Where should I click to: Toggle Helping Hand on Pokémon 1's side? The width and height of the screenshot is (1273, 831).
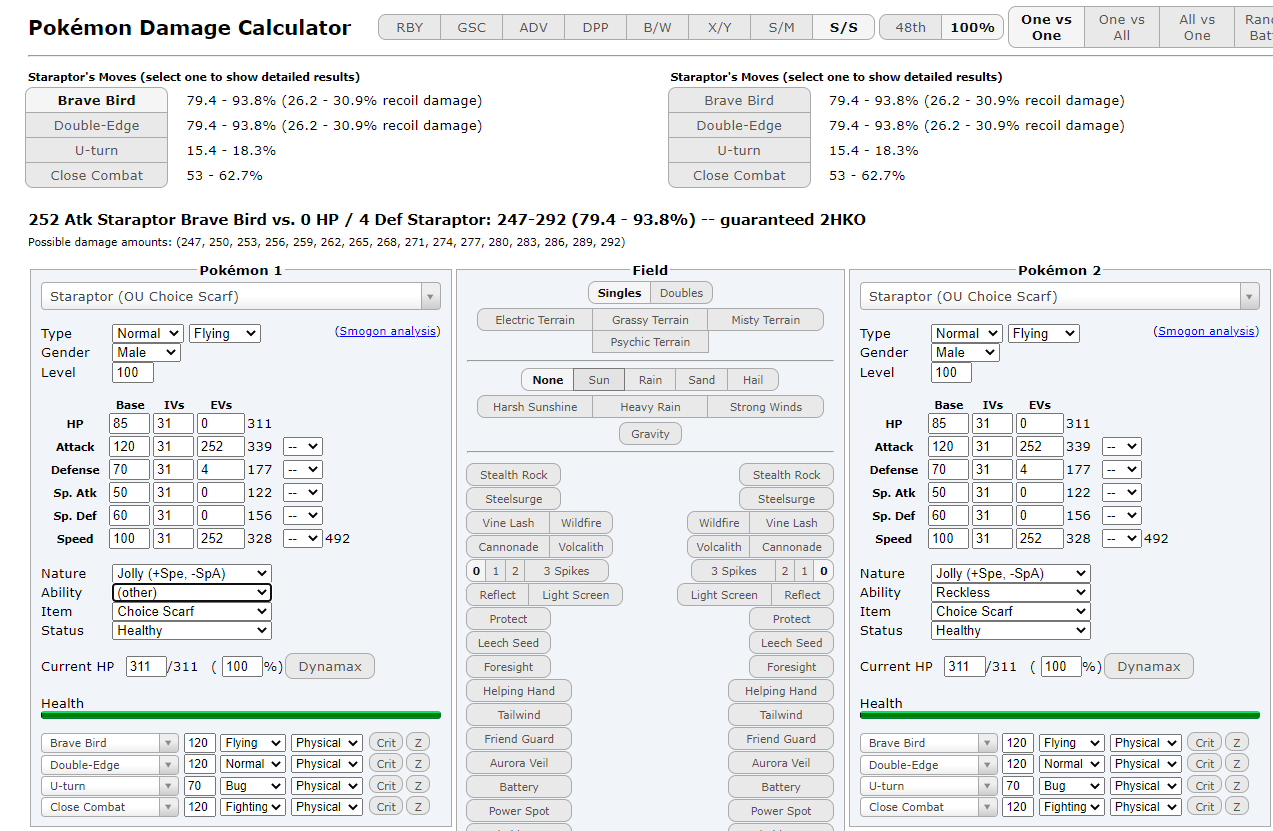click(519, 691)
